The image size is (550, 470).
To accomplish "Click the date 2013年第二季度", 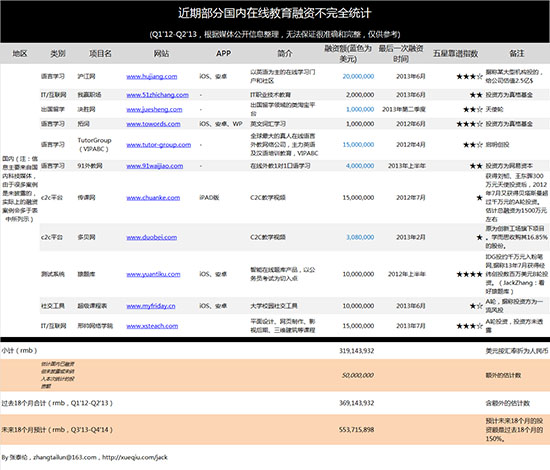I will click(404, 109).
